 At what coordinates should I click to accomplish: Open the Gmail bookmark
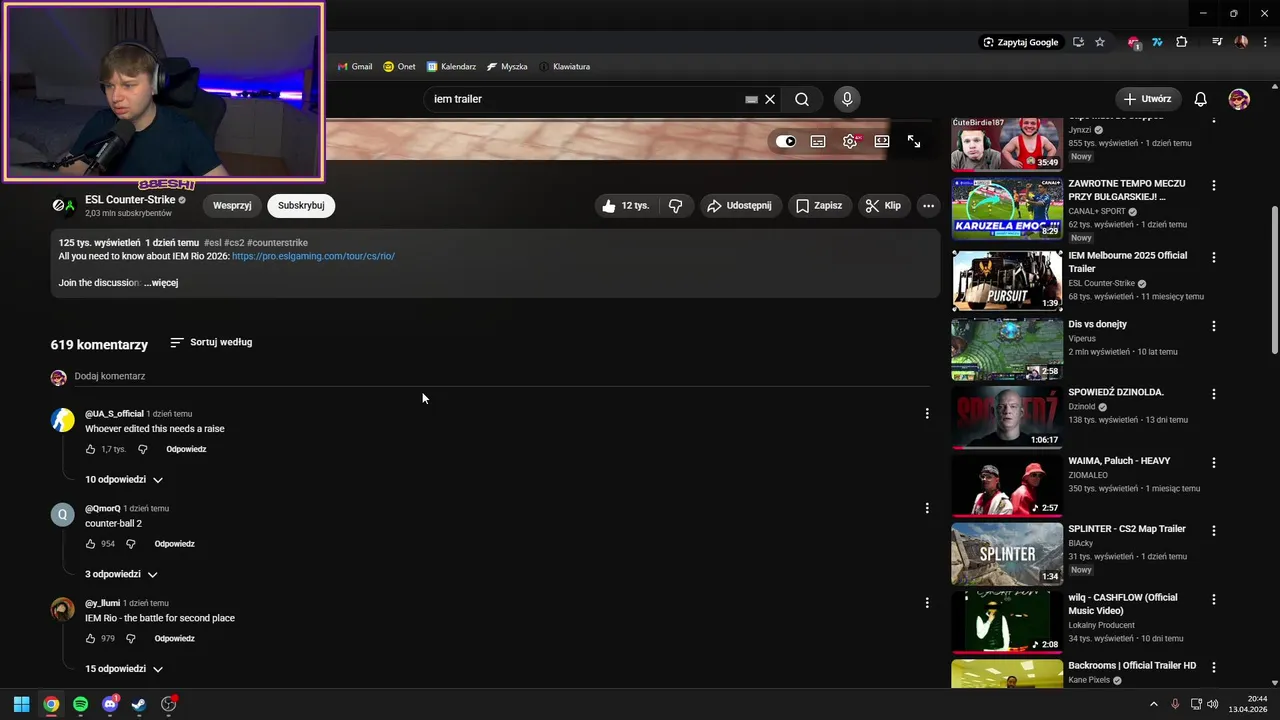[x=355, y=67]
